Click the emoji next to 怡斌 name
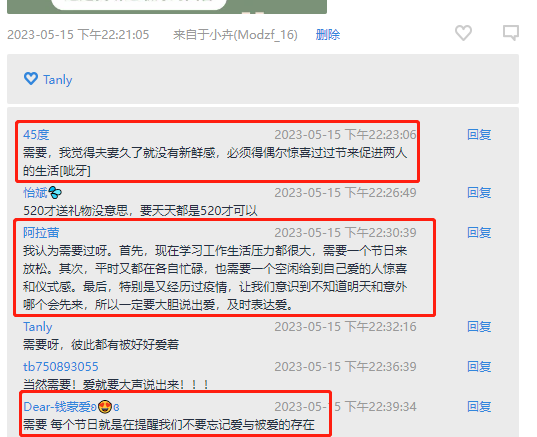The height and width of the screenshot is (437, 537). [x=55, y=192]
